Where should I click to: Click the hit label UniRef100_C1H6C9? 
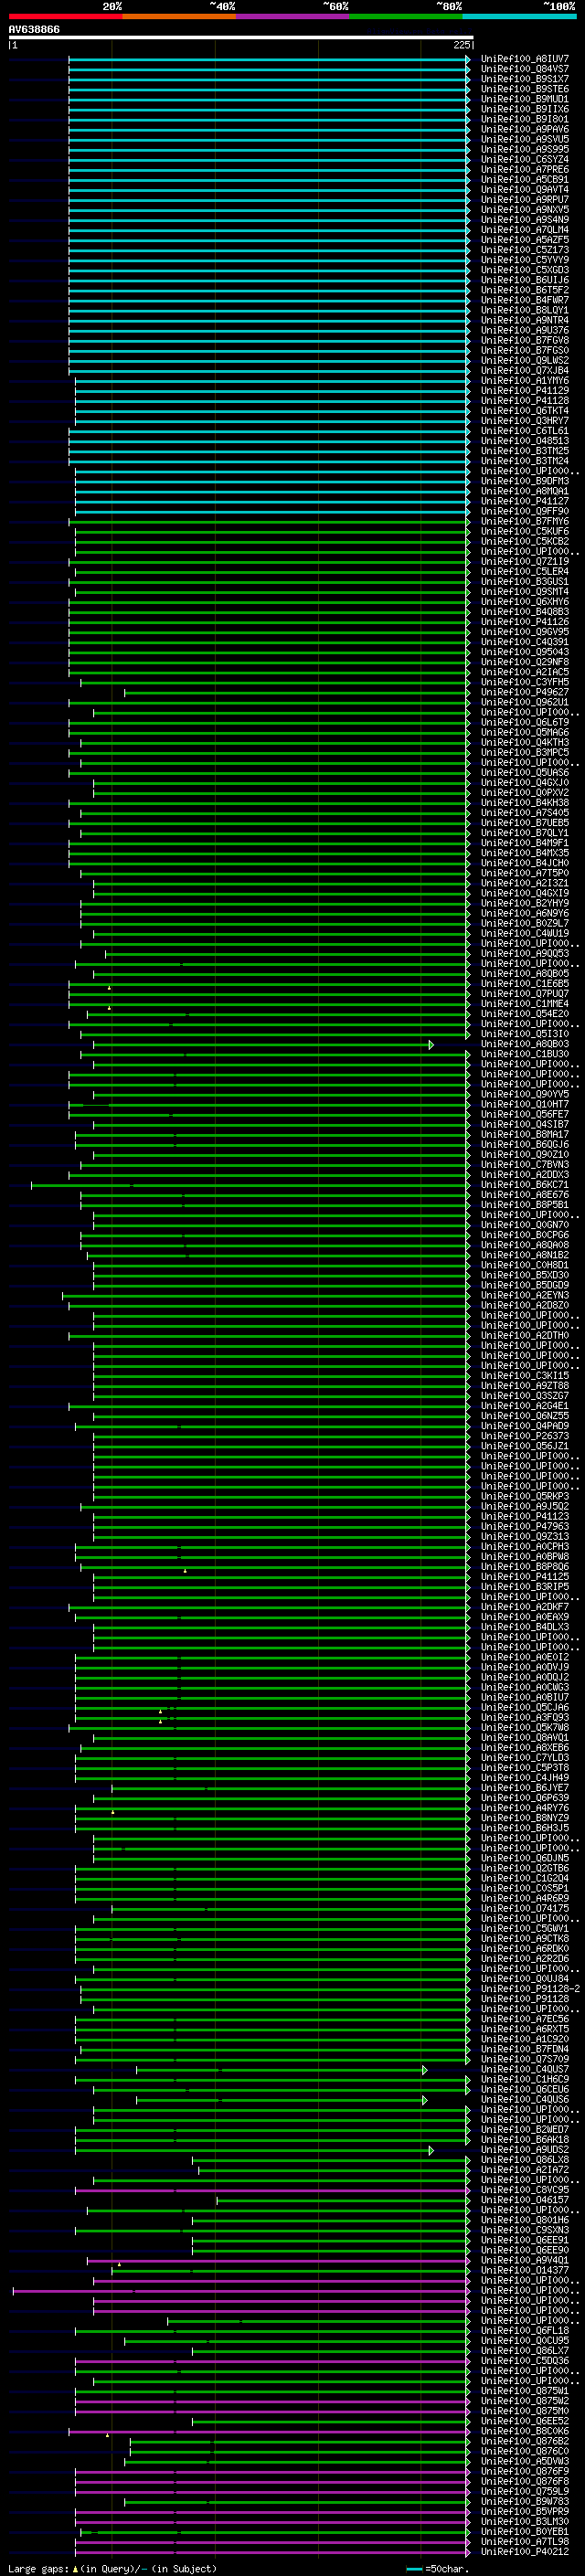[x=524, y=2079]
